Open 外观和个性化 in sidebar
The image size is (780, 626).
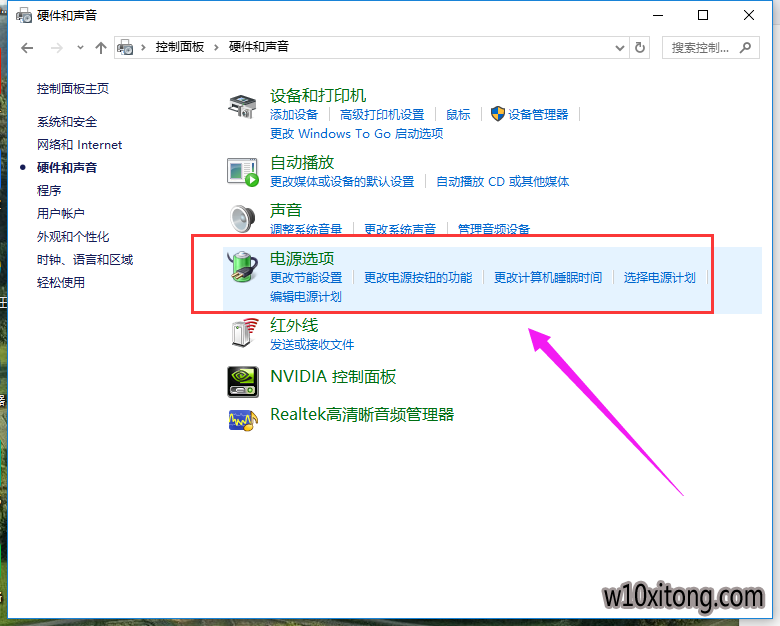73,236
